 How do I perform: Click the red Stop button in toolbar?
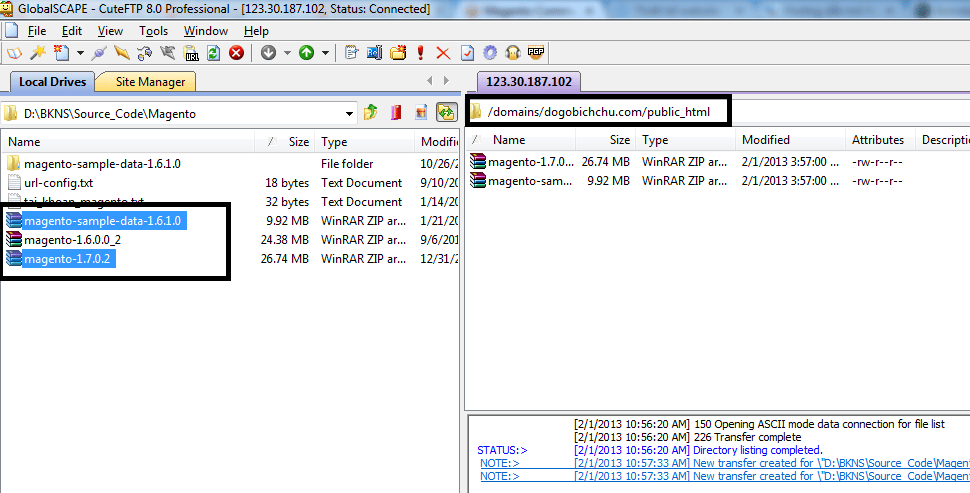point(237,53)
